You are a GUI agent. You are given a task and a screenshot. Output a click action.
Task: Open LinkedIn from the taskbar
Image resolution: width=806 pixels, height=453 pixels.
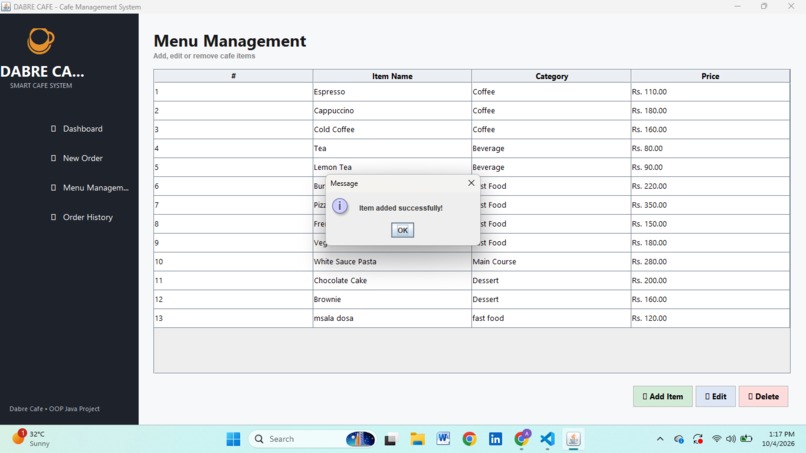coord(495,439)
